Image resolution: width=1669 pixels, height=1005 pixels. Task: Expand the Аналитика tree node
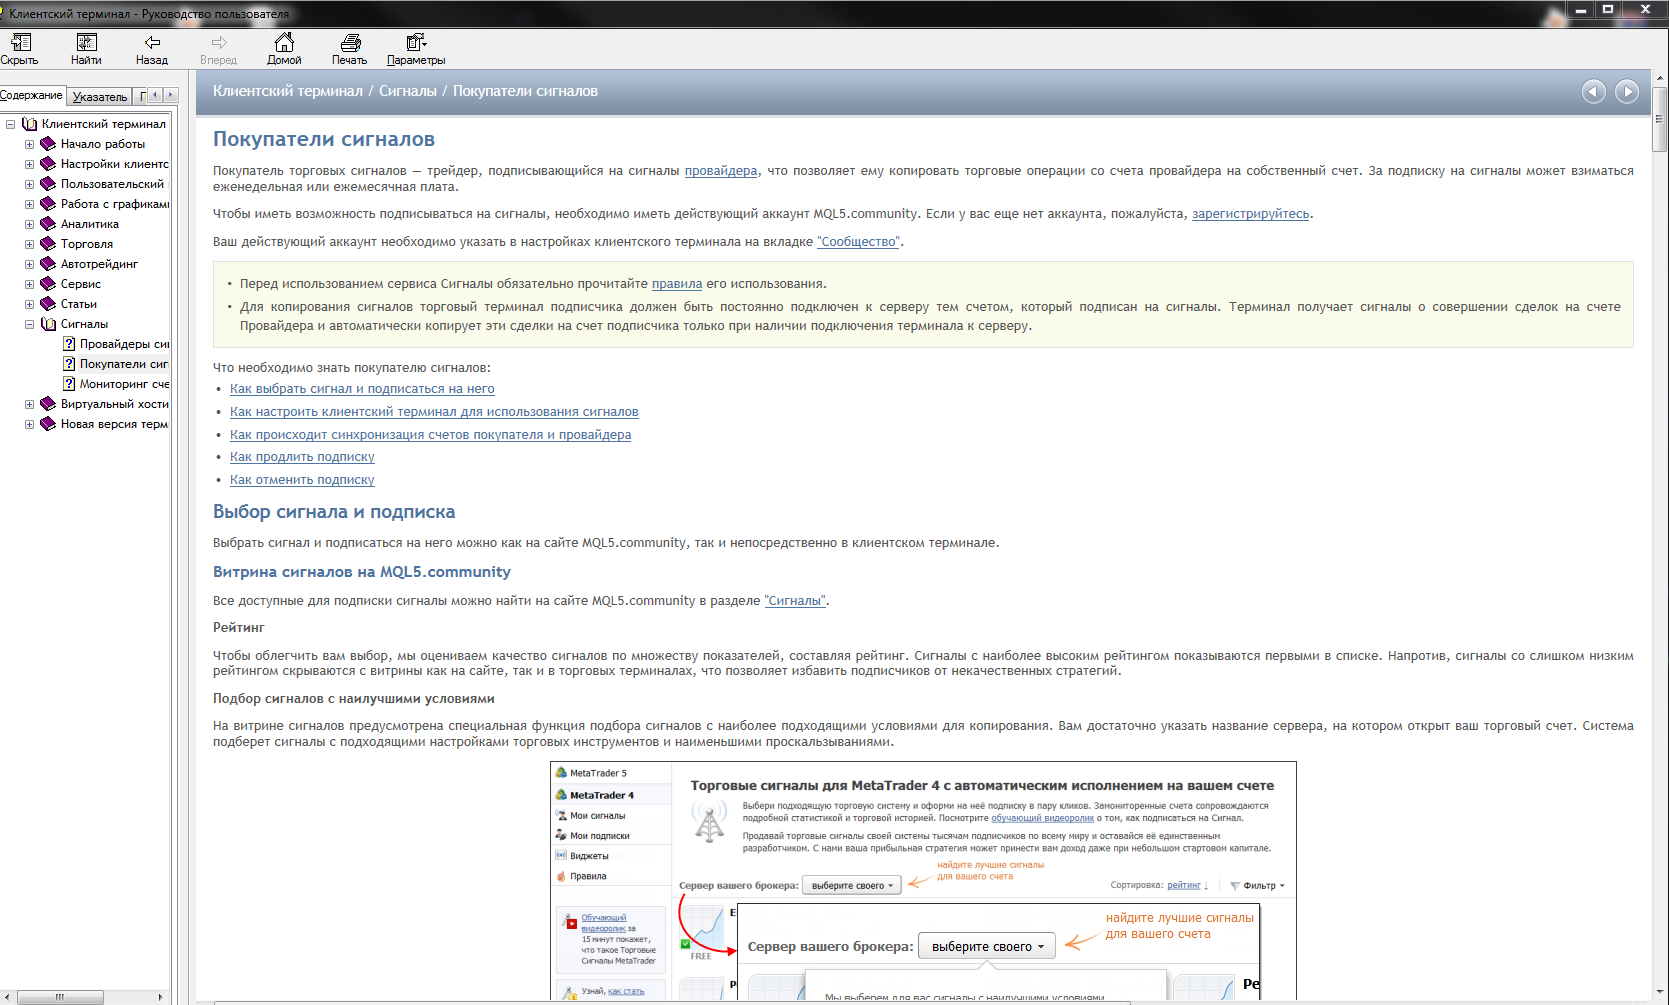[x=29, y=224]
